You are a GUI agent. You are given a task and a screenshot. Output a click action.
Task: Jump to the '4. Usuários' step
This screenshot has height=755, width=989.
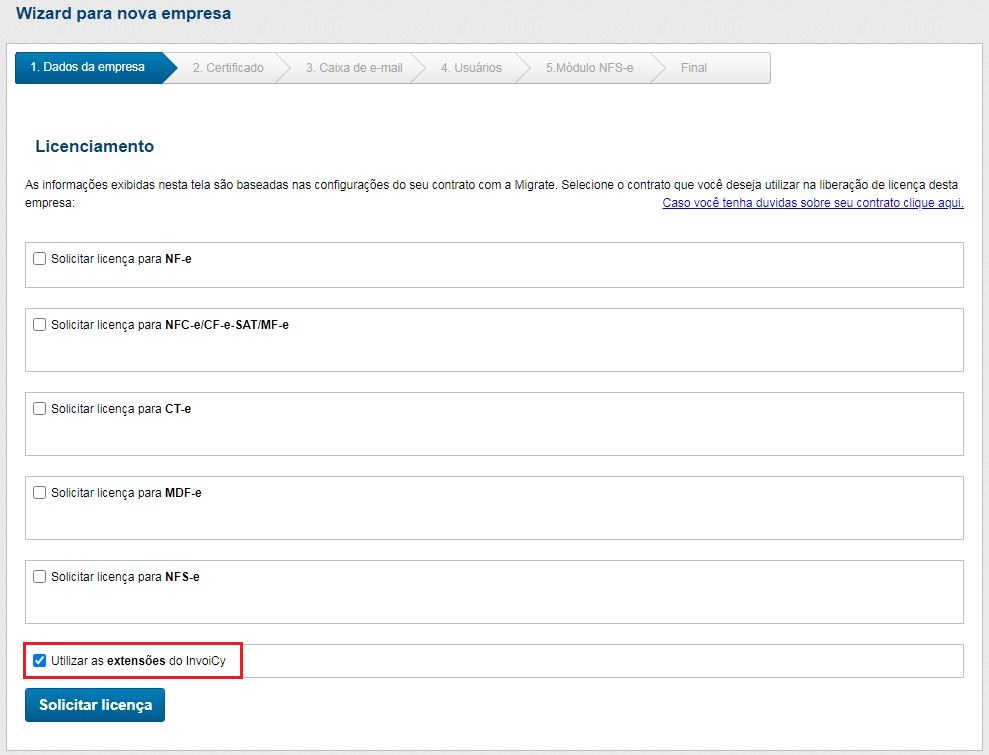(471, 68)
